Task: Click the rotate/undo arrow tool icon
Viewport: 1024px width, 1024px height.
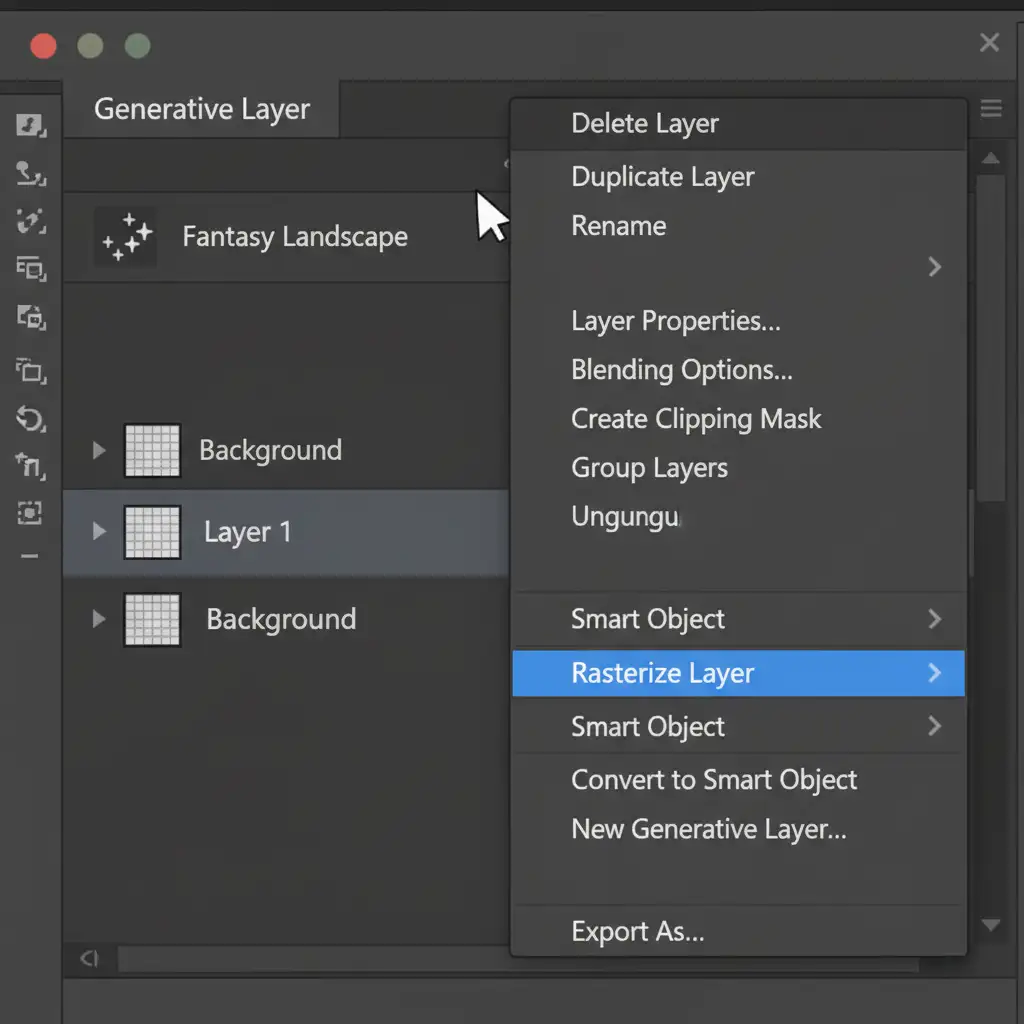Action: pyautogui.click(x=31, y=418)
